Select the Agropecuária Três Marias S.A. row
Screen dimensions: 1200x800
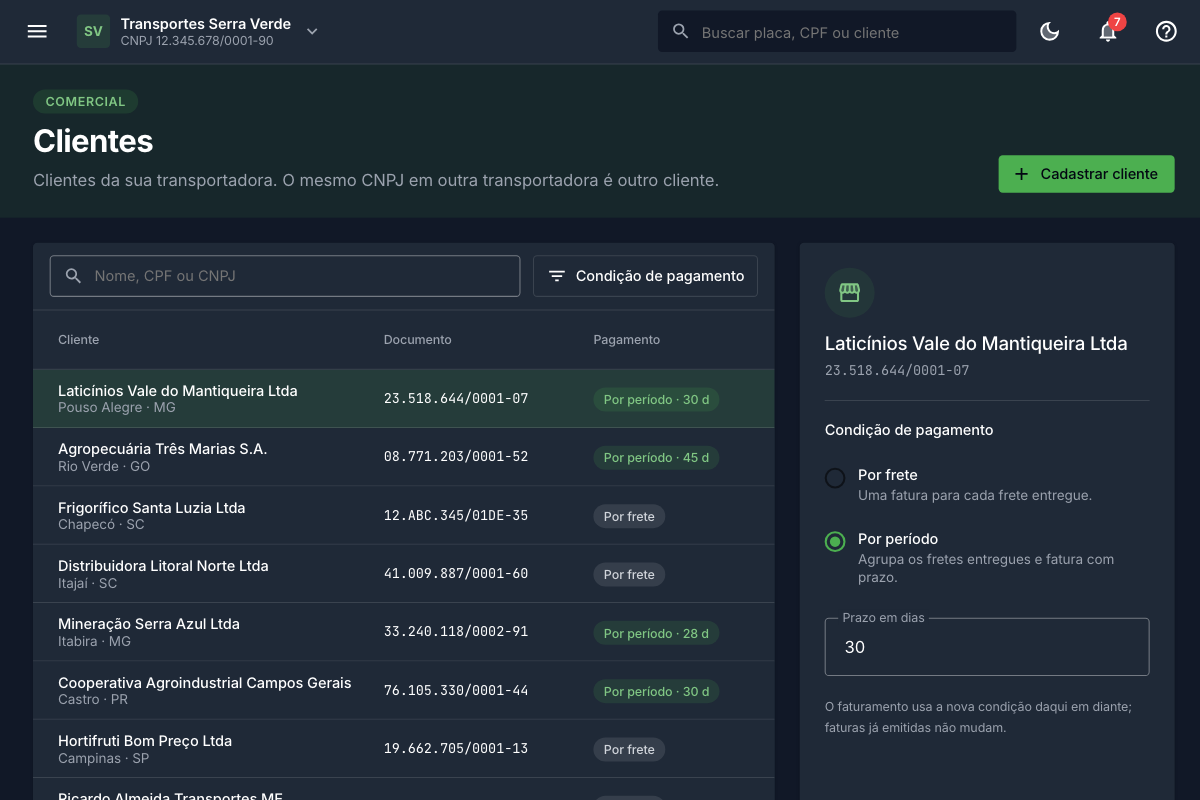pyautogui.click(x=403, y=457)
